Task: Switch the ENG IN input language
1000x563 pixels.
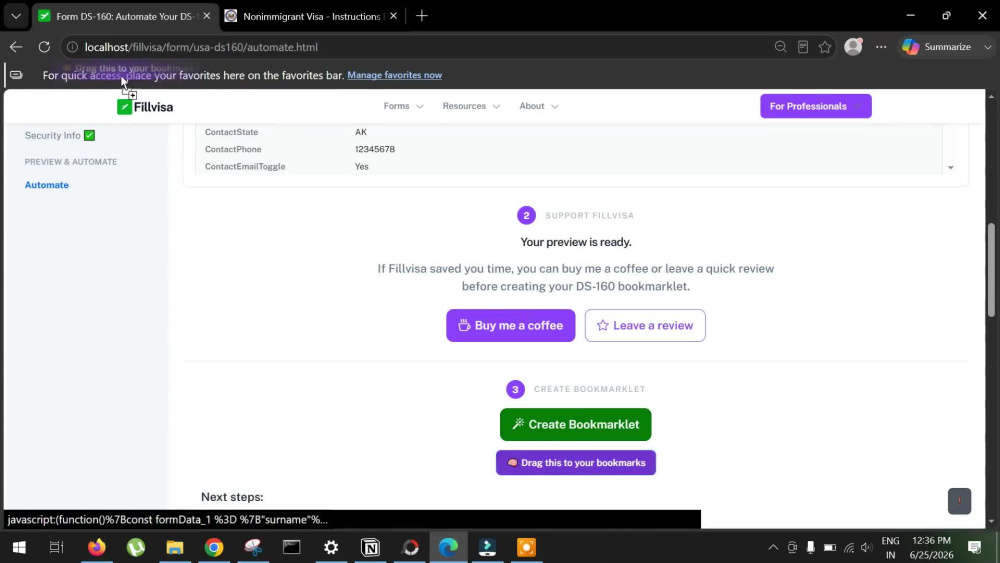Action: click(890, 548)
